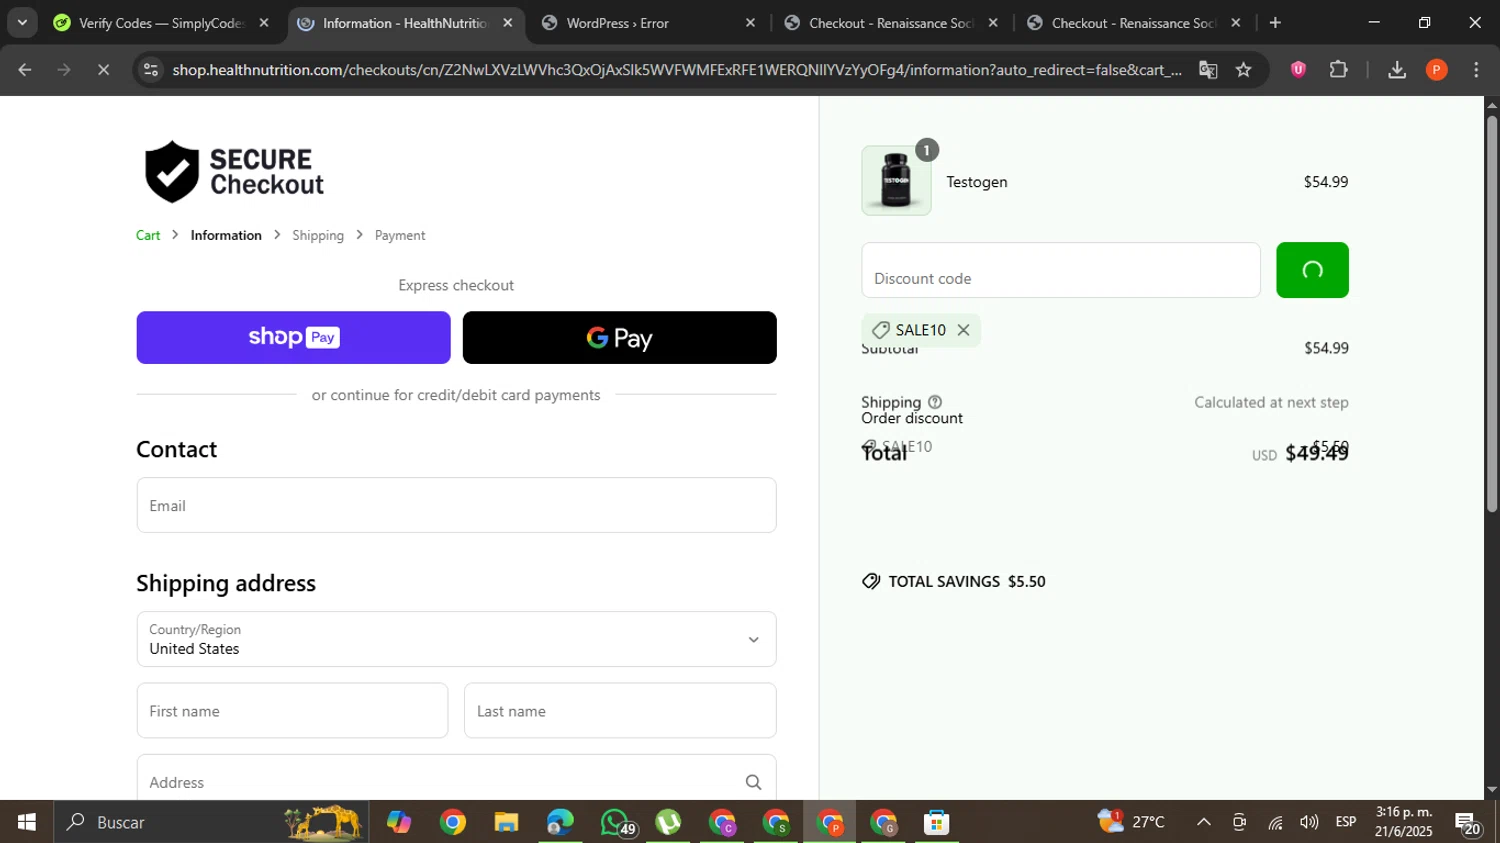Click the Payment breadcrumb step

click(400, 235)
